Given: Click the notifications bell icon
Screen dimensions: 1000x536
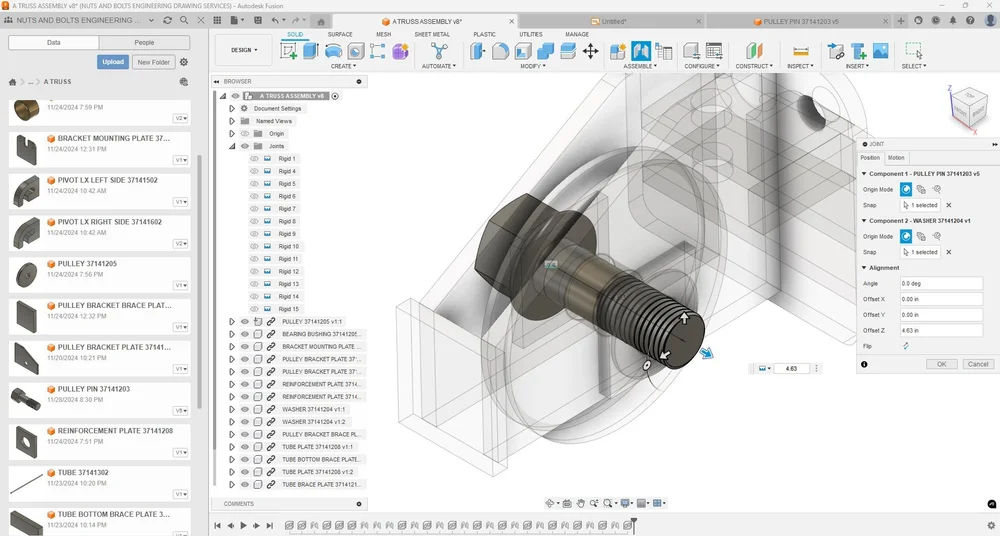Looking at the screenshot, I should 953,20.
